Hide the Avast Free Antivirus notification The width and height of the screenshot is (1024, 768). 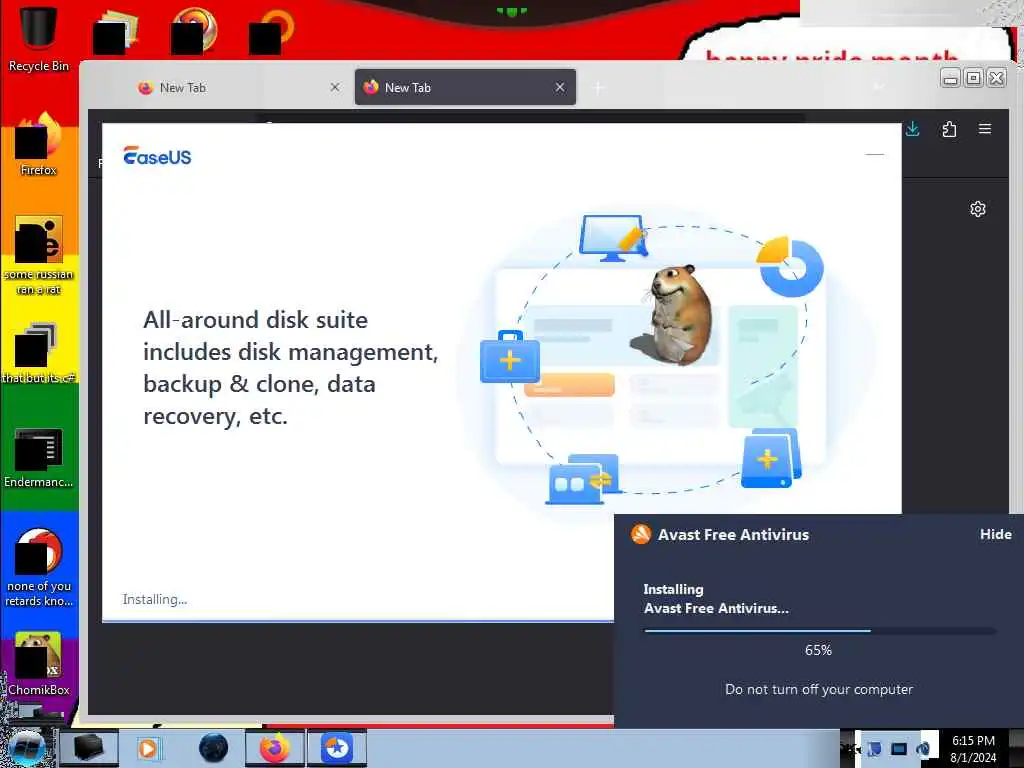[995, 534]
